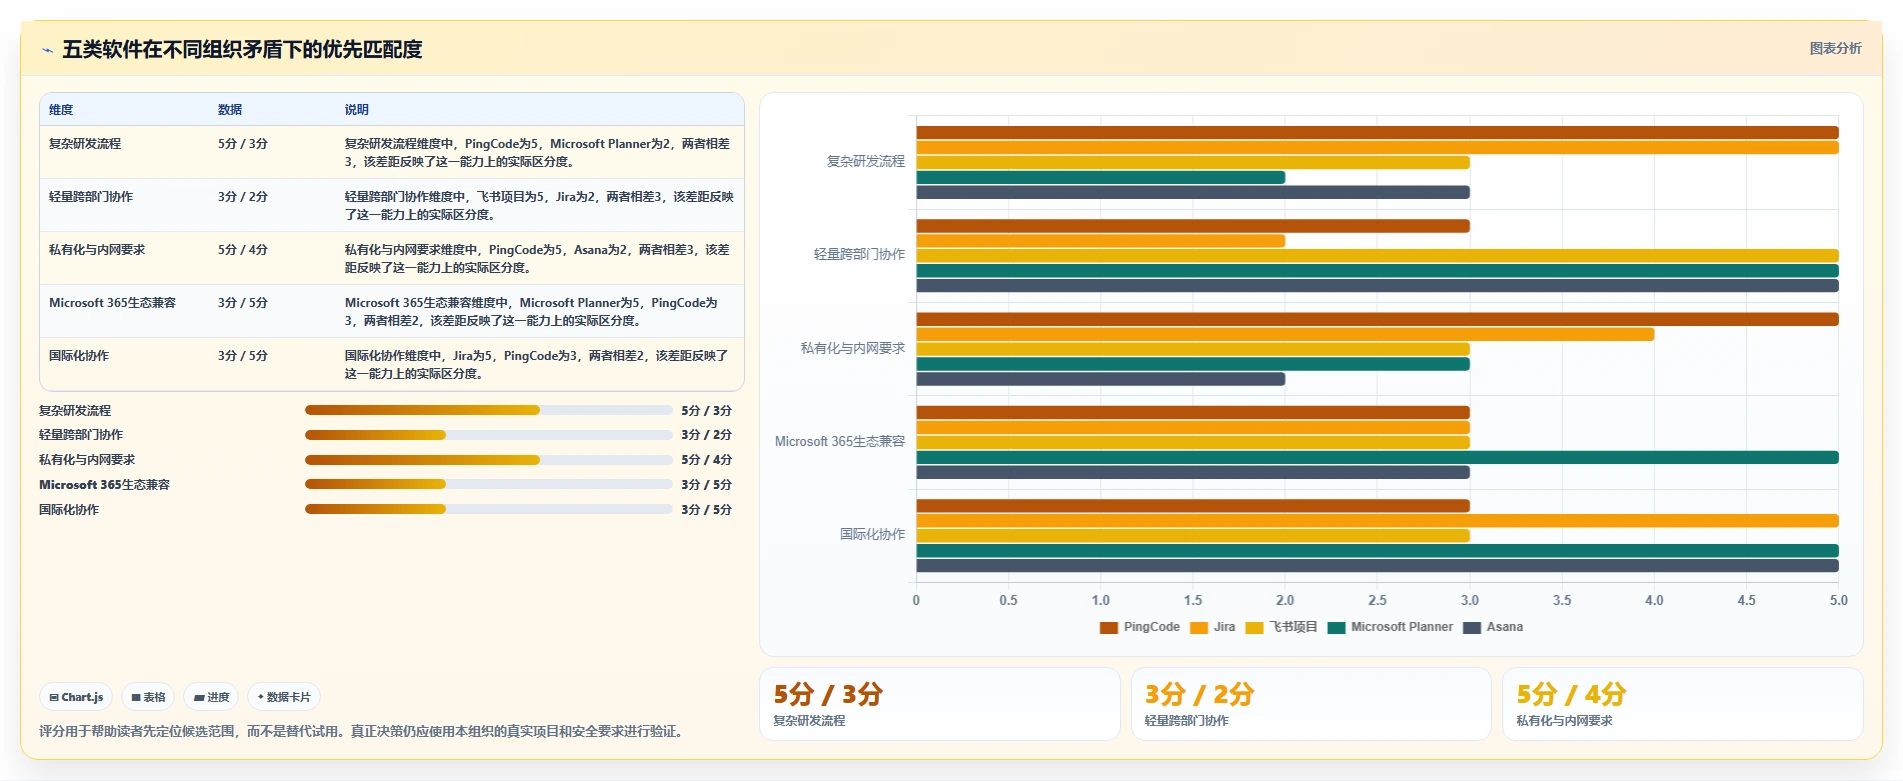Screen dimensions: 1903x781
Task: Select the Chart.js tag chip
Action: click(x=77, y=697)
